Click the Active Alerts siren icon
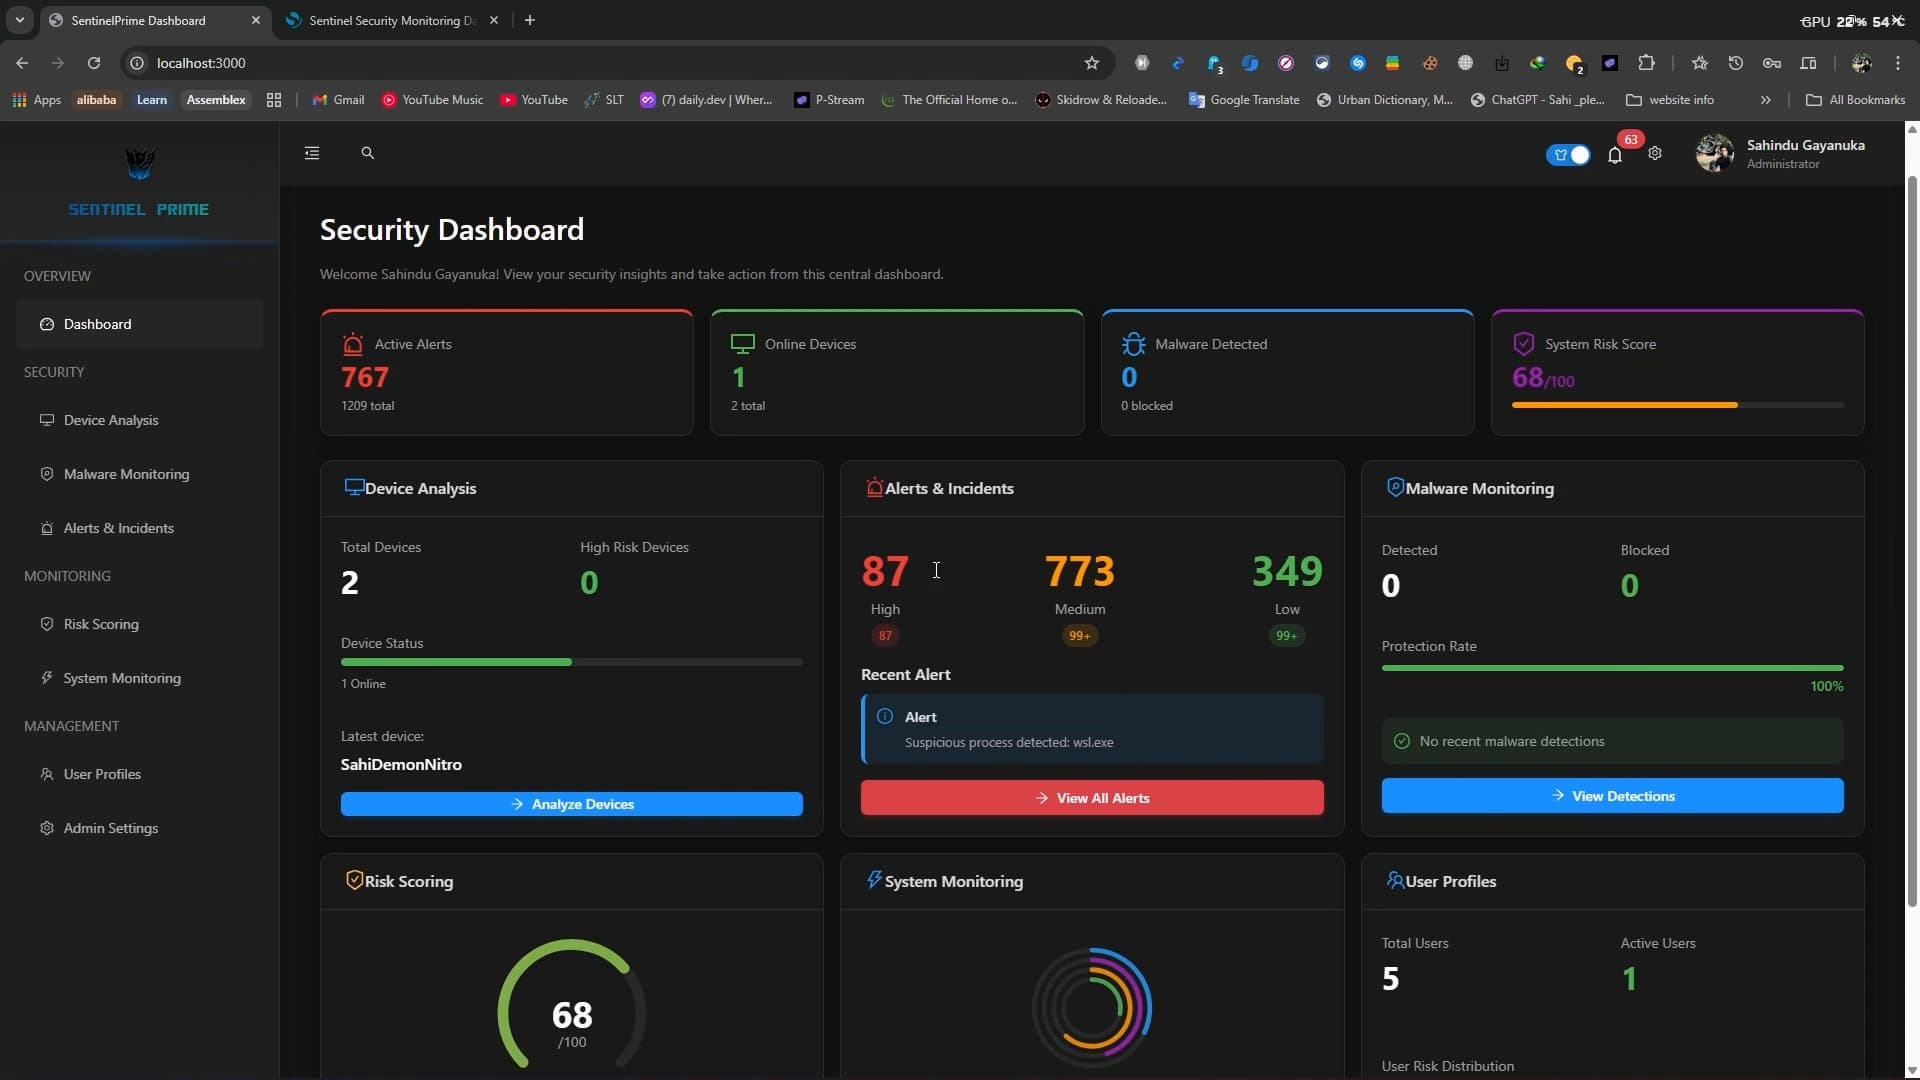1920x1080 pixels. (352, 344)
